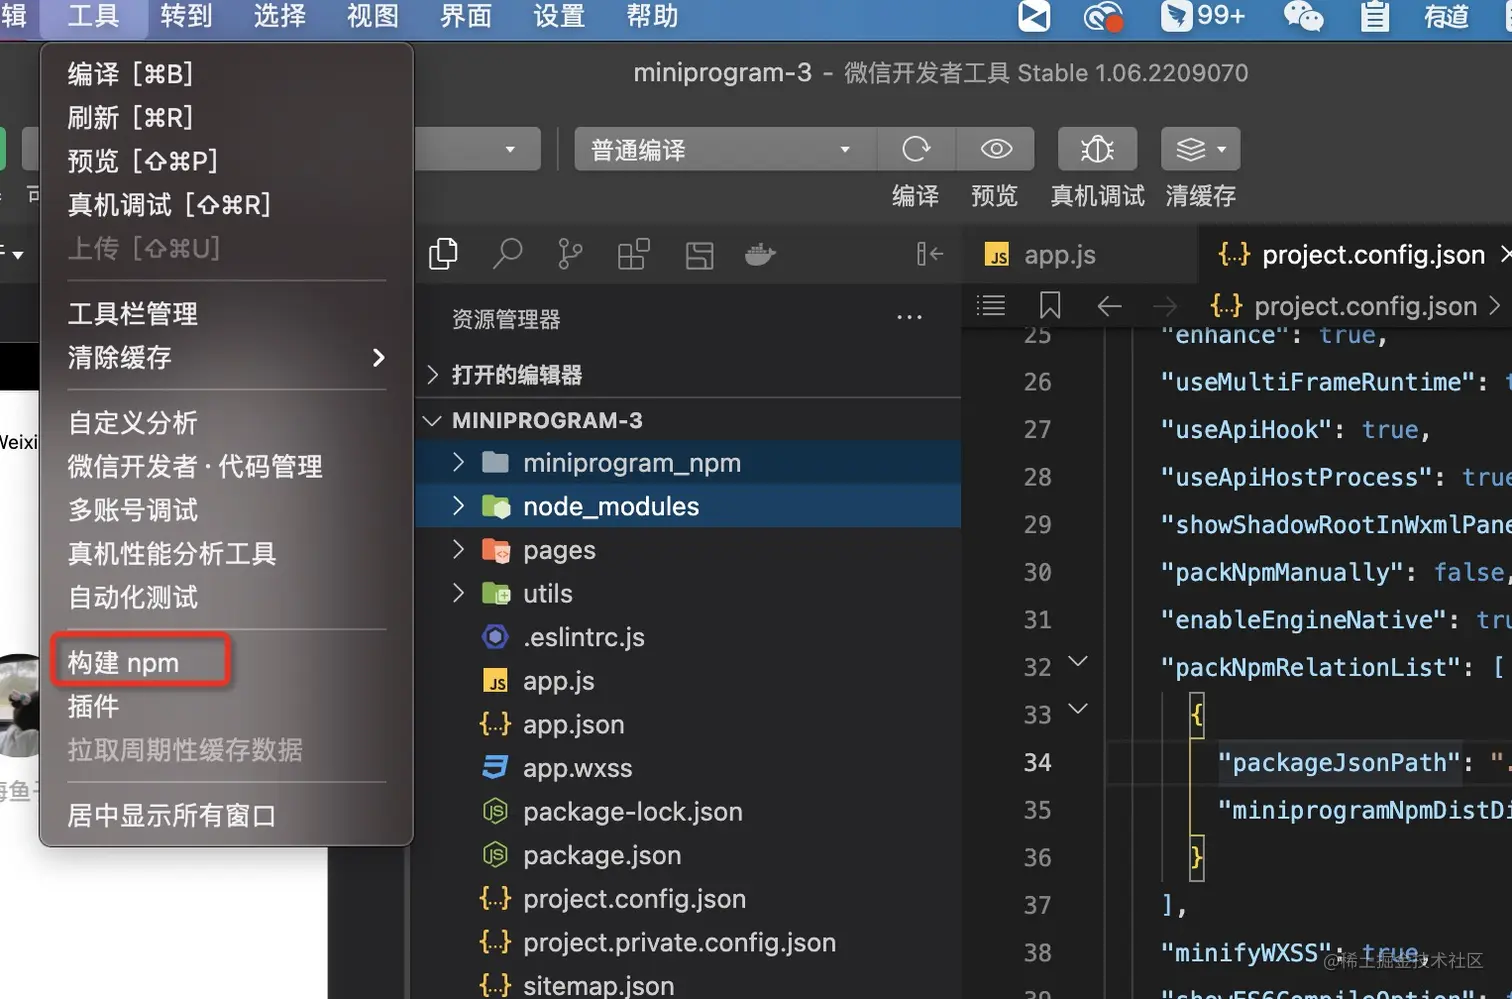Viewport: 1512px width, 999px height.
Task: Select 刷新 [⌘R] menu entry
Action: tap(227, 118)
